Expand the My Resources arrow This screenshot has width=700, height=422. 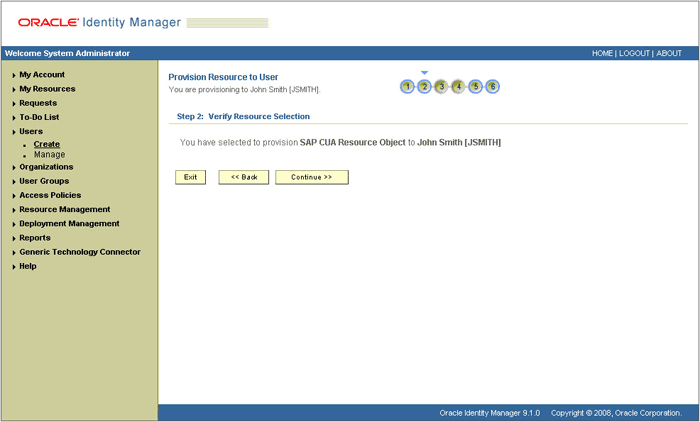coord(14,90)
